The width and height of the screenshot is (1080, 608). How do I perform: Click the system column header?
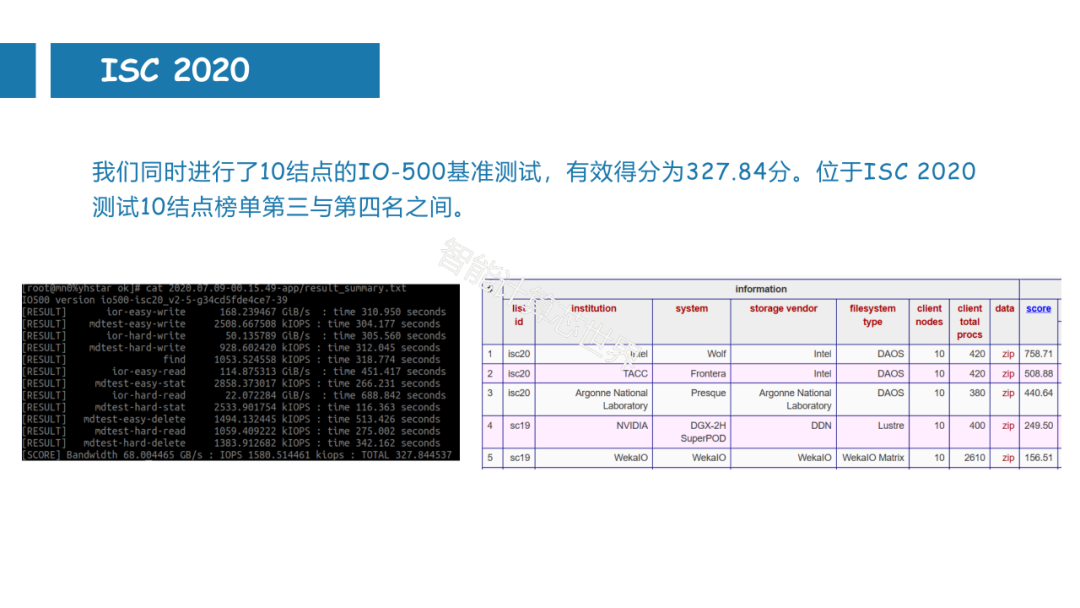click(692, 308)
